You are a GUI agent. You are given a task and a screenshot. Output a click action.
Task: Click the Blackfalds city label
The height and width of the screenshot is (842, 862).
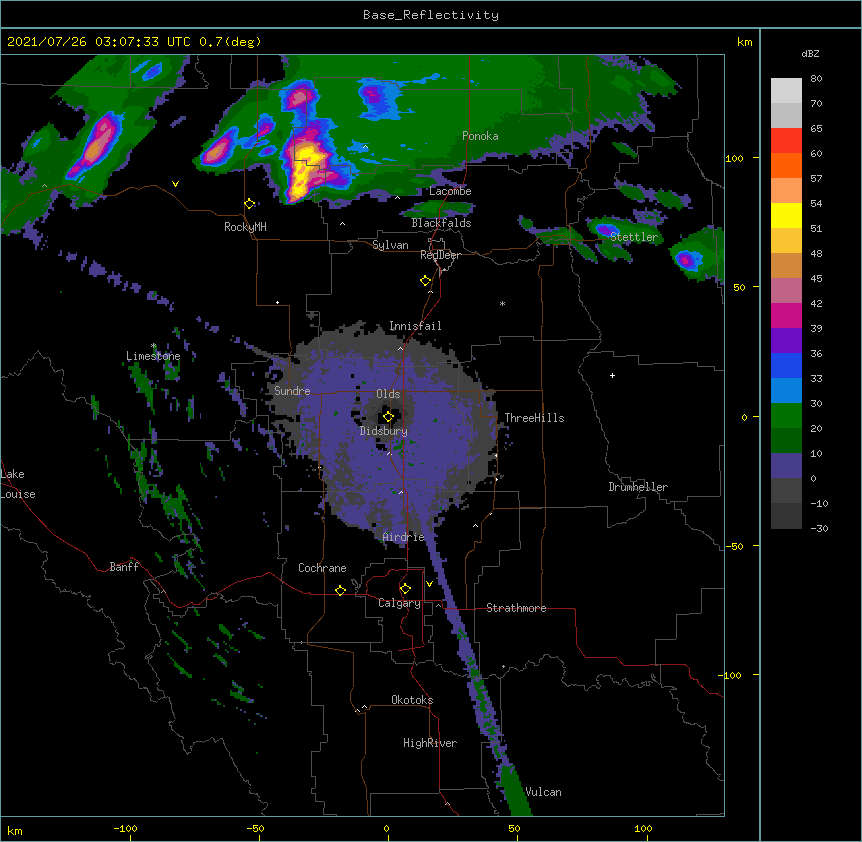(x=441, y=223)
